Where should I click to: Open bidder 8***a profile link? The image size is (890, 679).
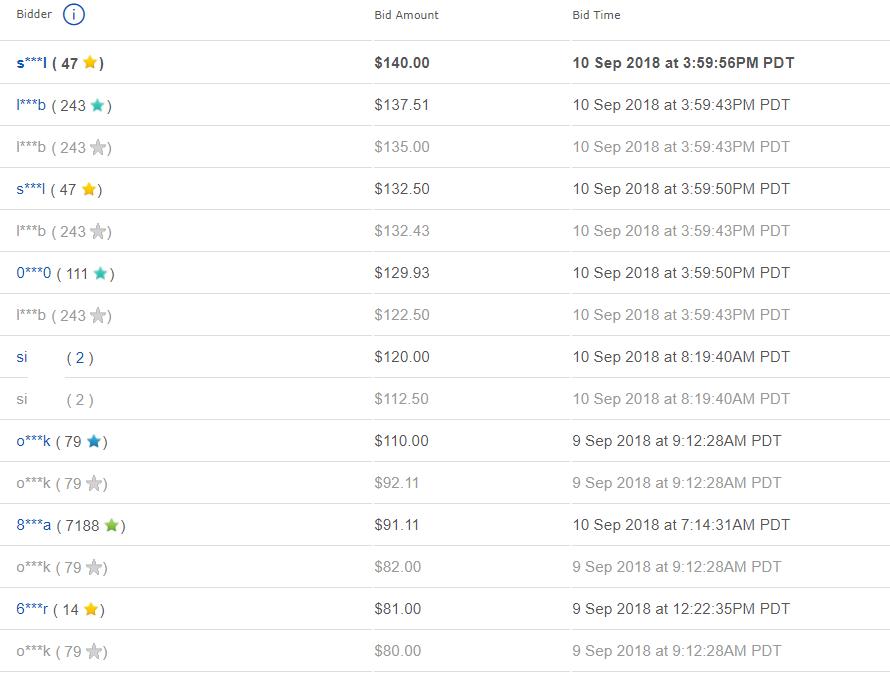tap(33, 525)
